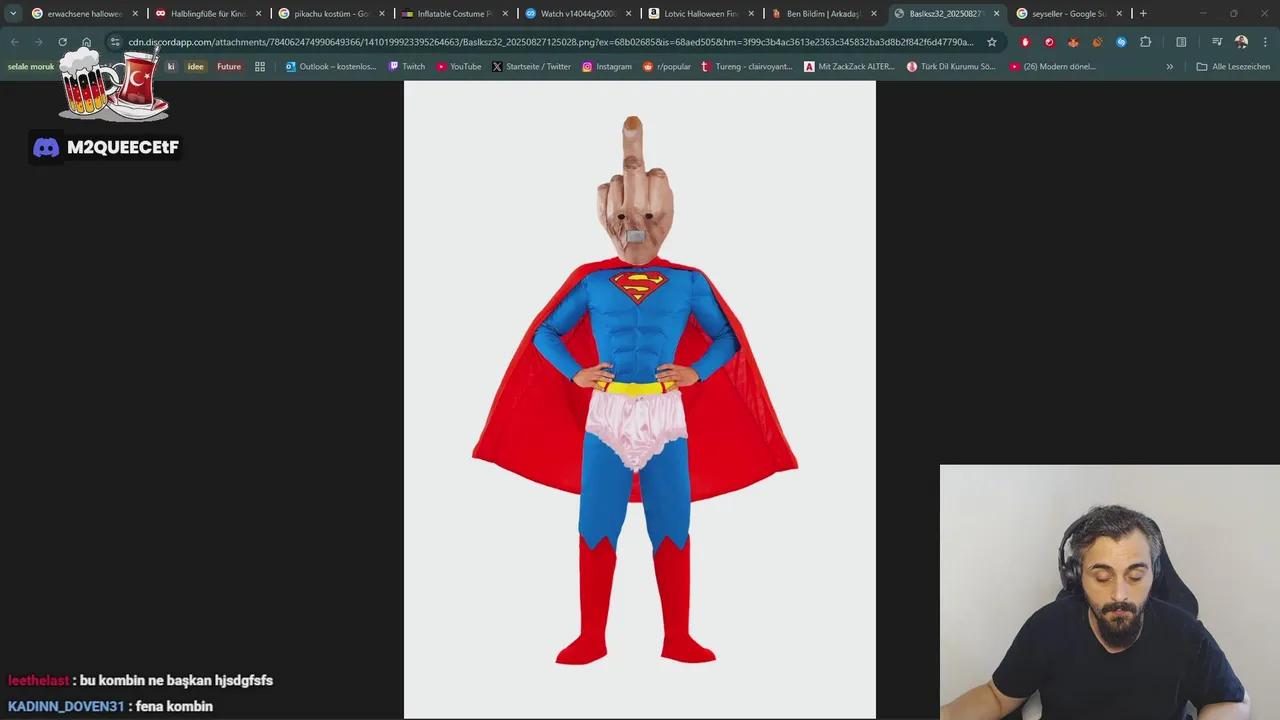Click the cdn.discordapp.com address bar
This screenshot has width=1280, height=720.
[550, 42]
